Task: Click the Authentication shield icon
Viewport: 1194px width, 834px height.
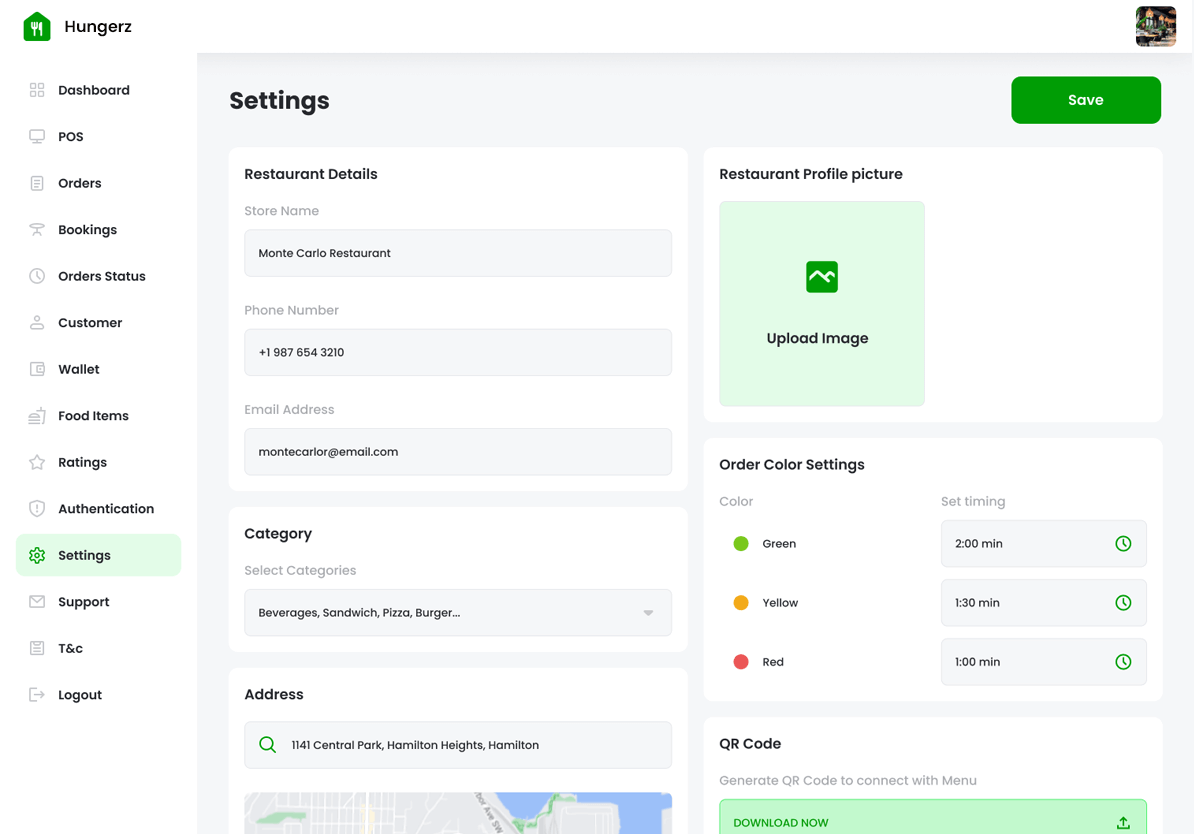Action: [x=37, y=509]
